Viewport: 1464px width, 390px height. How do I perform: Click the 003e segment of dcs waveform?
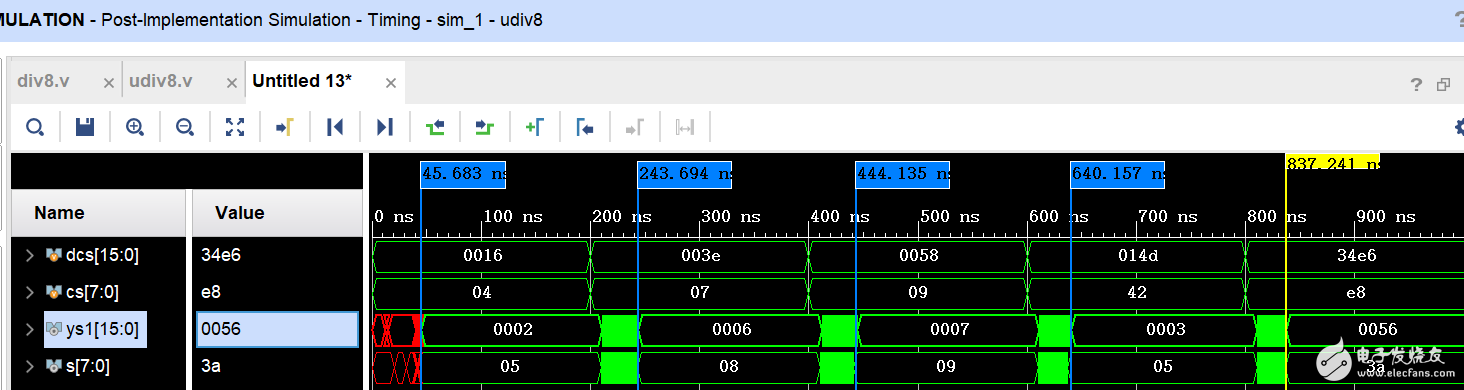(x=700, y=255)
